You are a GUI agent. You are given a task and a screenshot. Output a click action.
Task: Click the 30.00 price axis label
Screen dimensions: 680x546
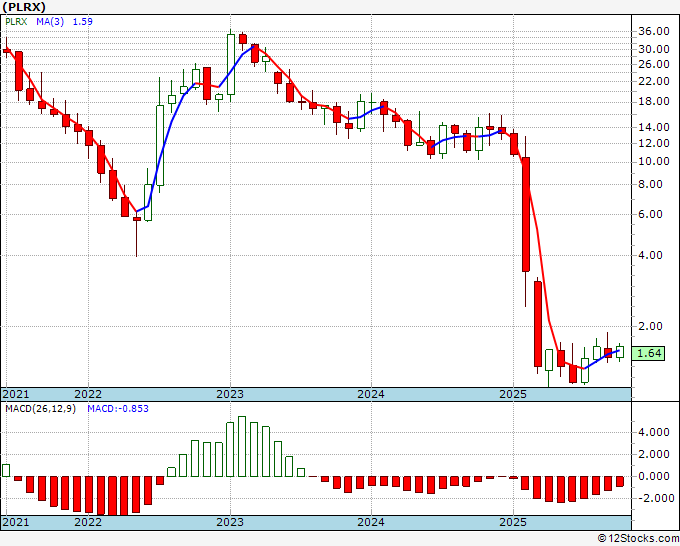(654, 49)
